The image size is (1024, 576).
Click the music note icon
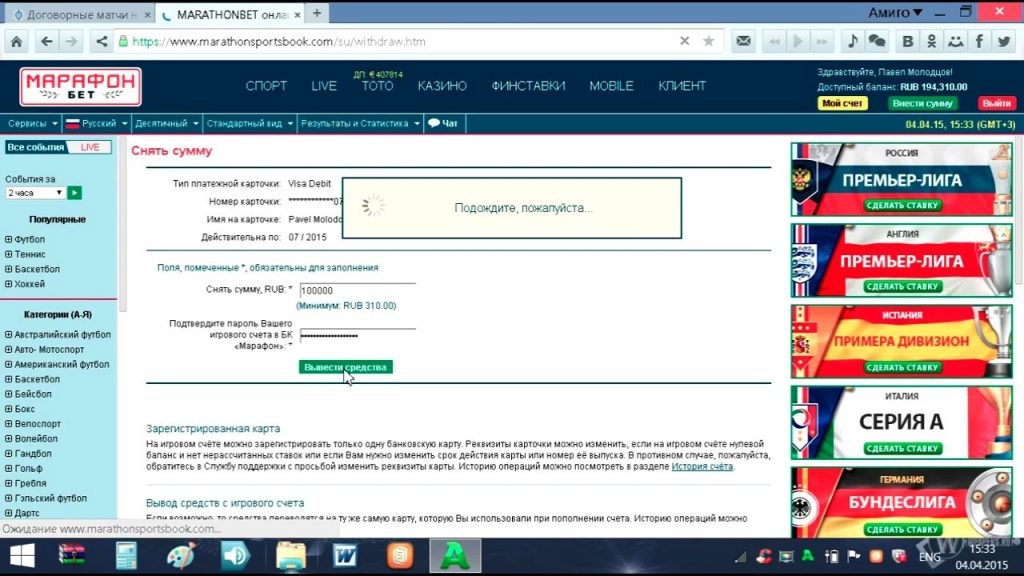[852, 41]
